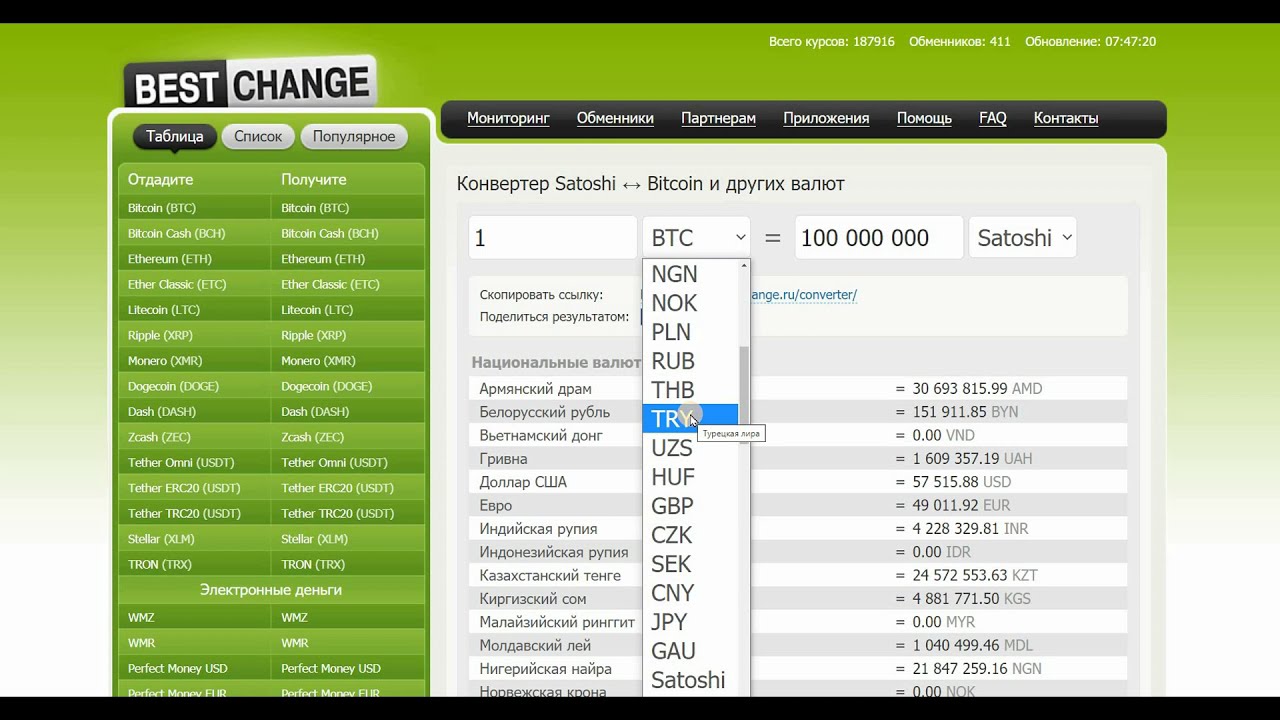The height and width of the screenshot is (720, 1280).
Task: Choose Satoshi in the open currency list
Action: 690,680
